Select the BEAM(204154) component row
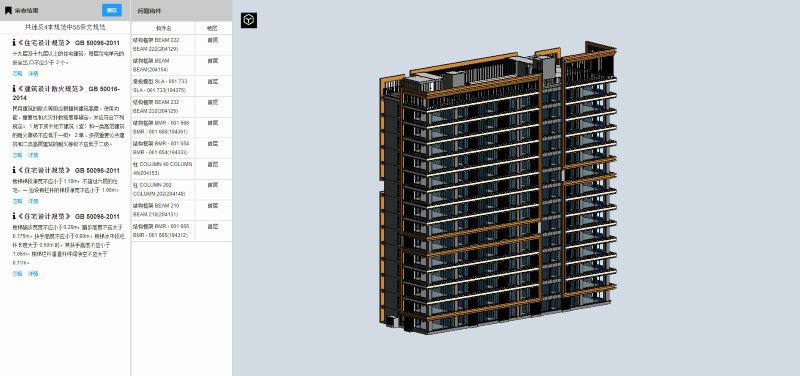Screen dimensions: 800x376 click(182, 65)
